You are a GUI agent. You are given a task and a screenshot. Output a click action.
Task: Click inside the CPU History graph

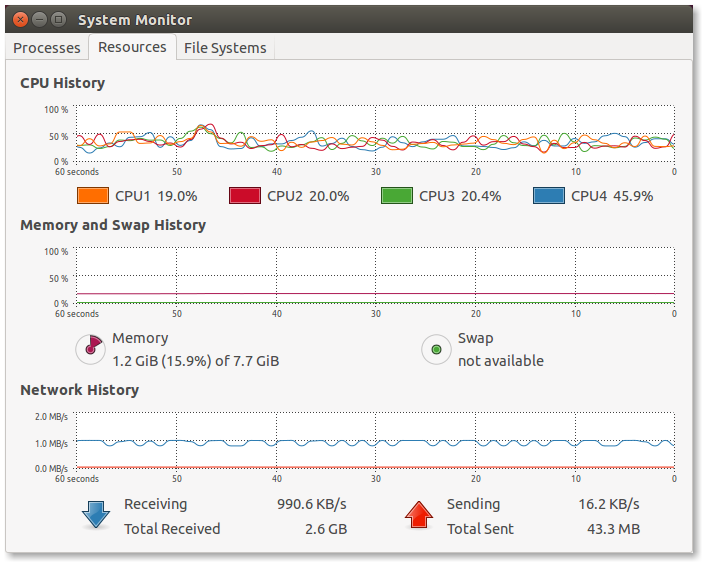point(375,133)
